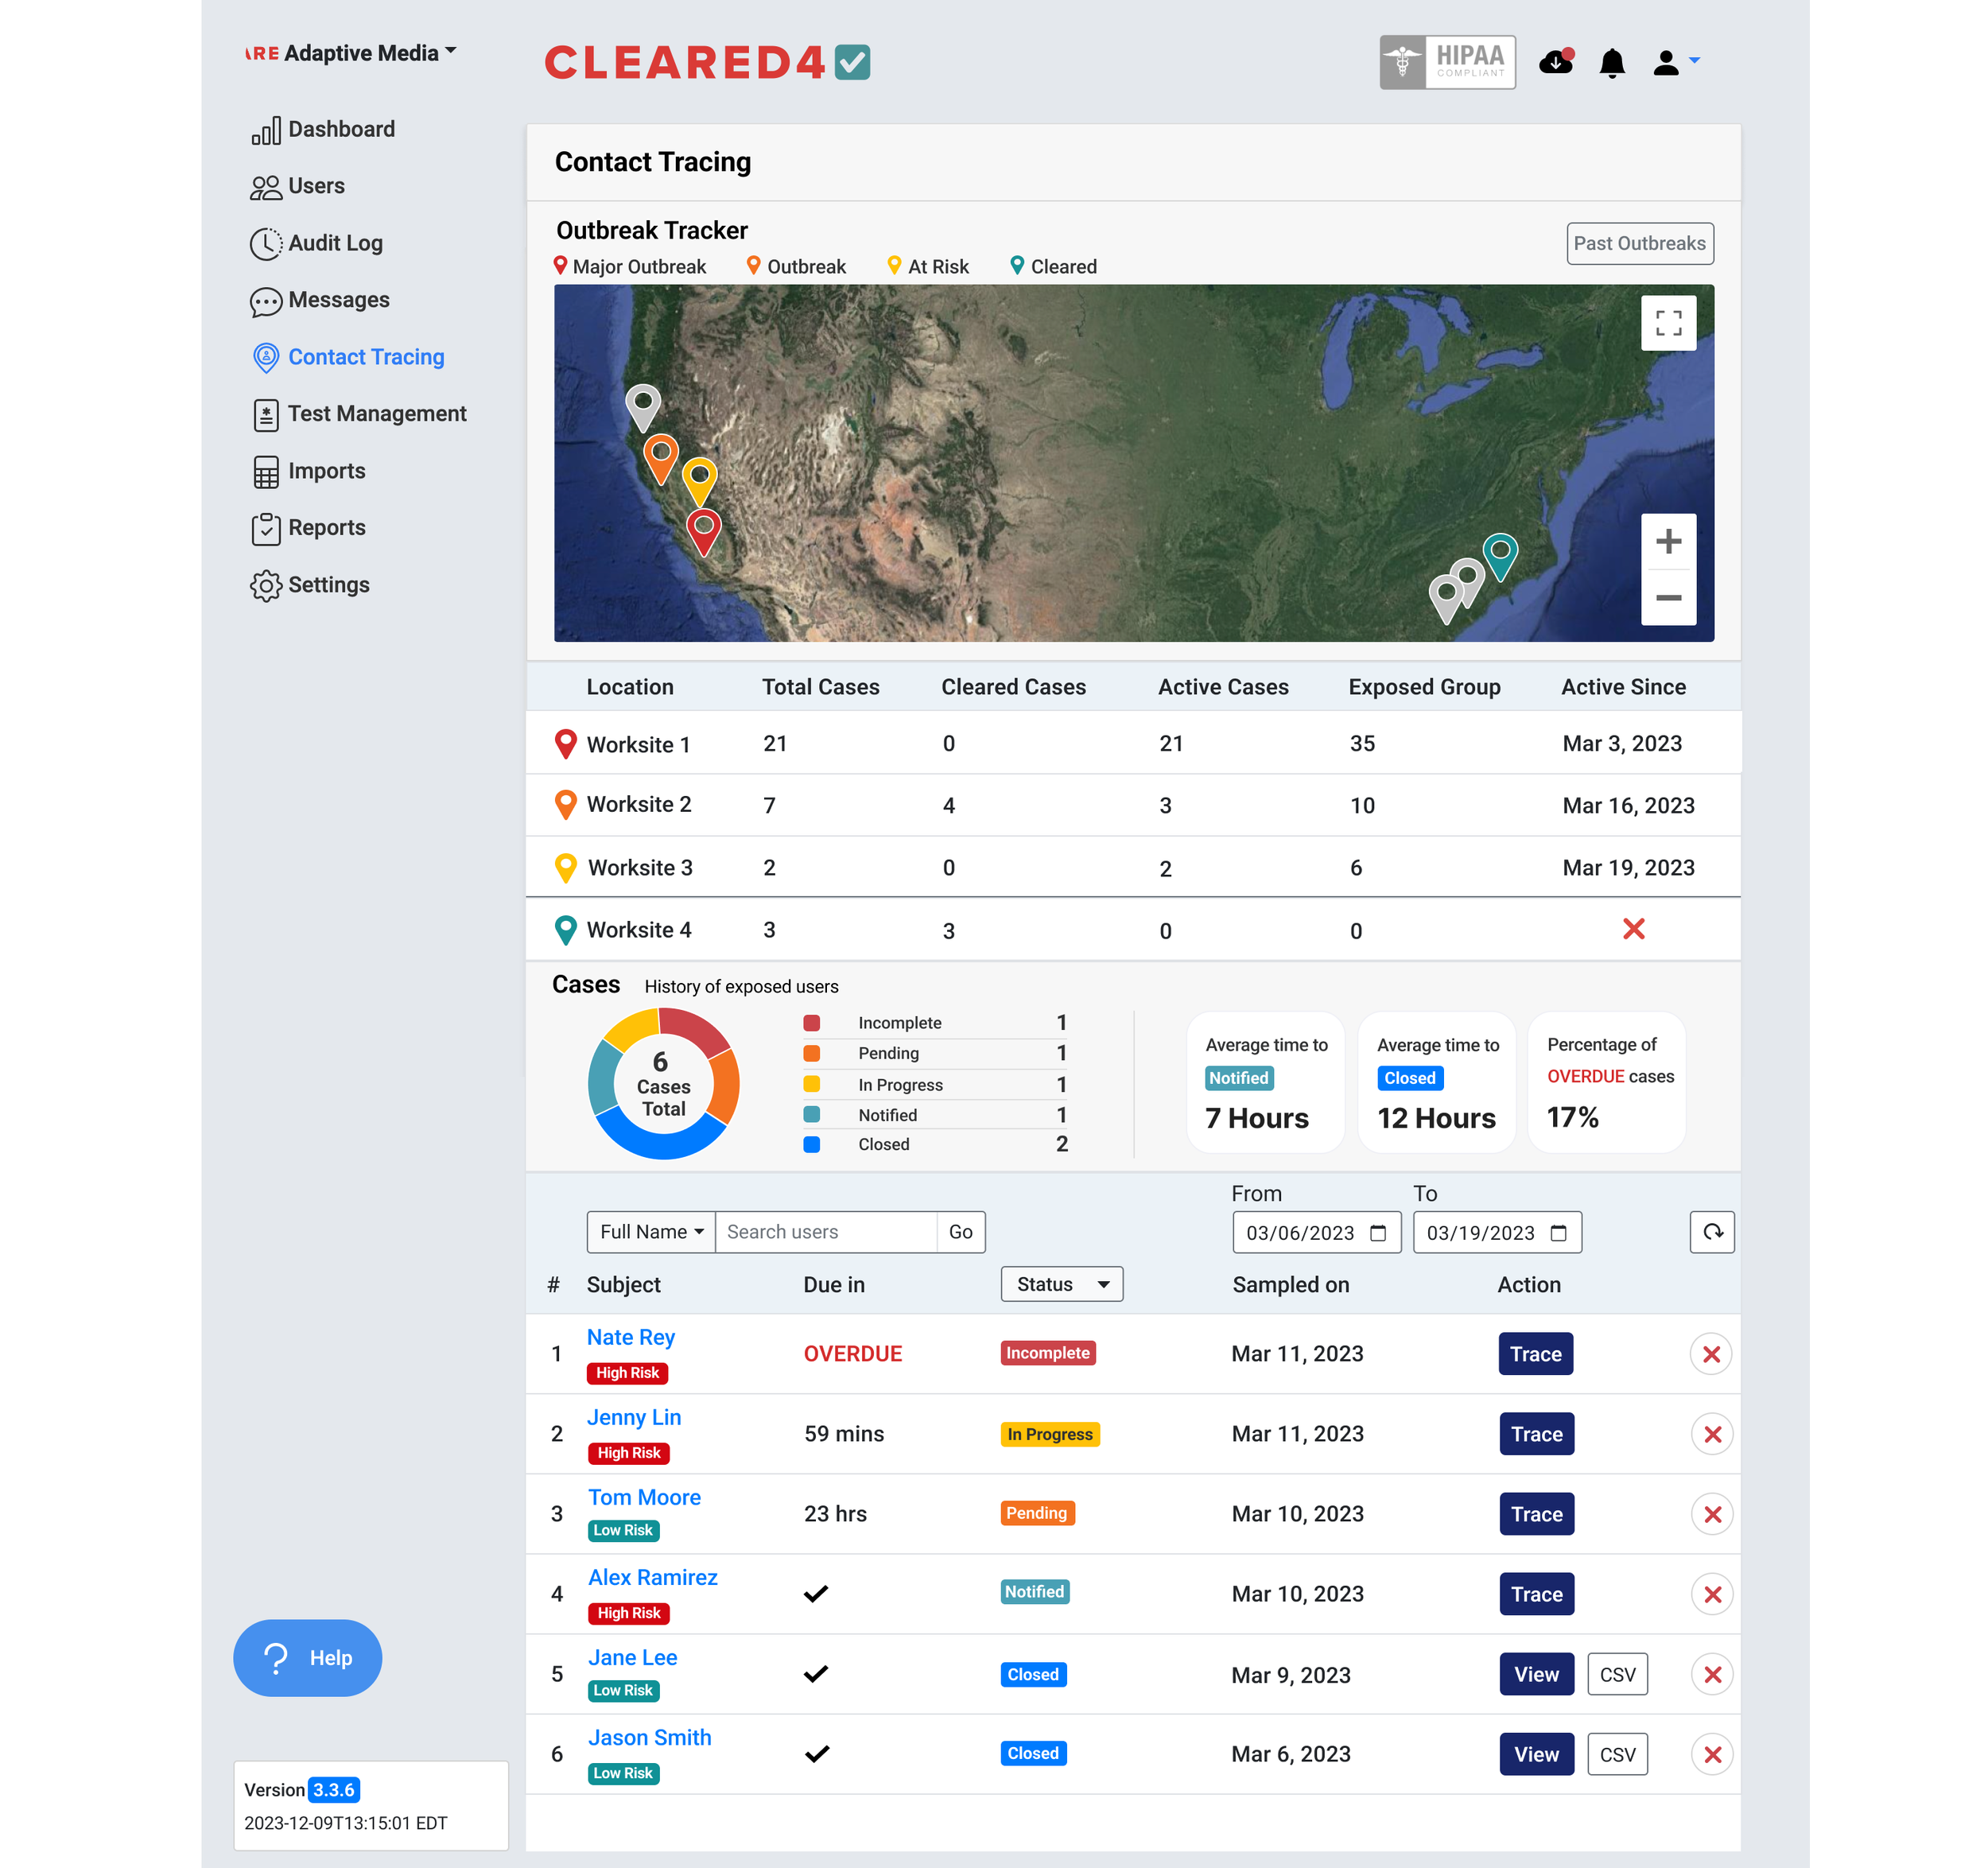The width and height of the screenshot is (1988, 1868).
Task: Click the Worksite 4 teal pin icon
Action: tap(565, 930)
